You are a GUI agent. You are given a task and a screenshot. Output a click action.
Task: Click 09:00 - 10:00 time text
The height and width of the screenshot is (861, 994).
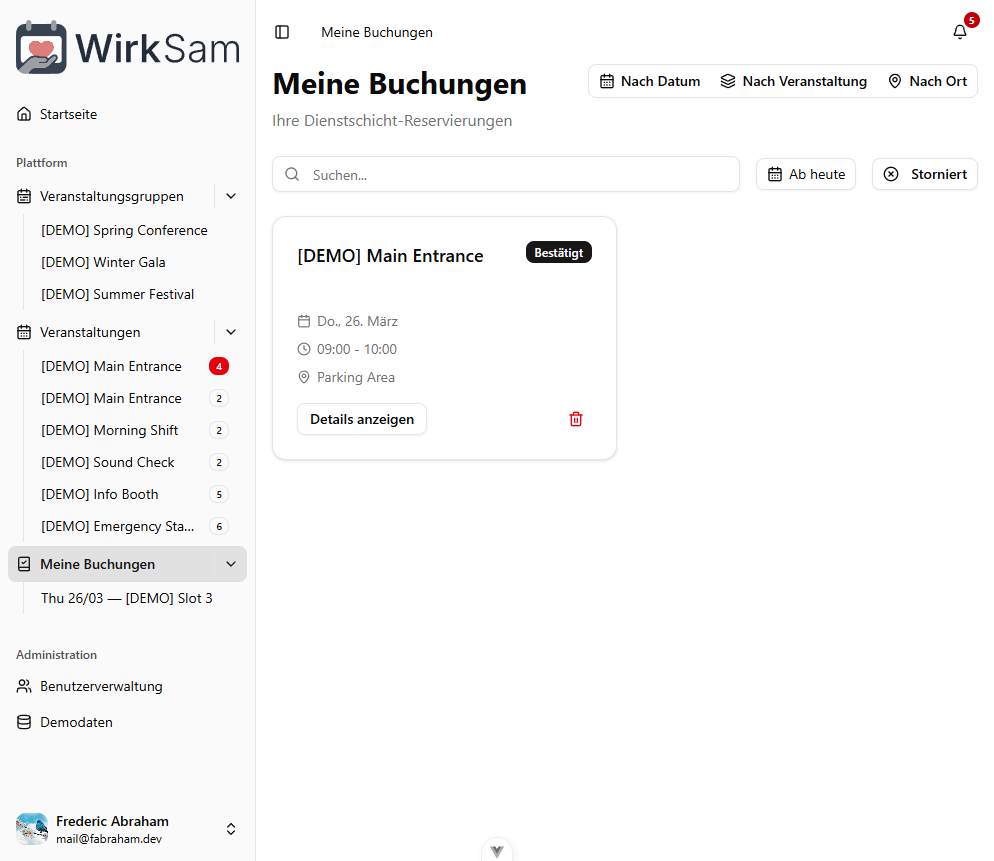[357, 349]
